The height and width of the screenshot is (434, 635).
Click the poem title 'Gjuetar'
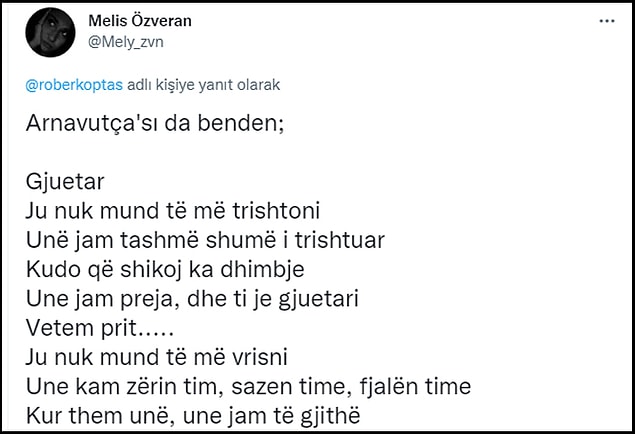click(x=65, y=182)
